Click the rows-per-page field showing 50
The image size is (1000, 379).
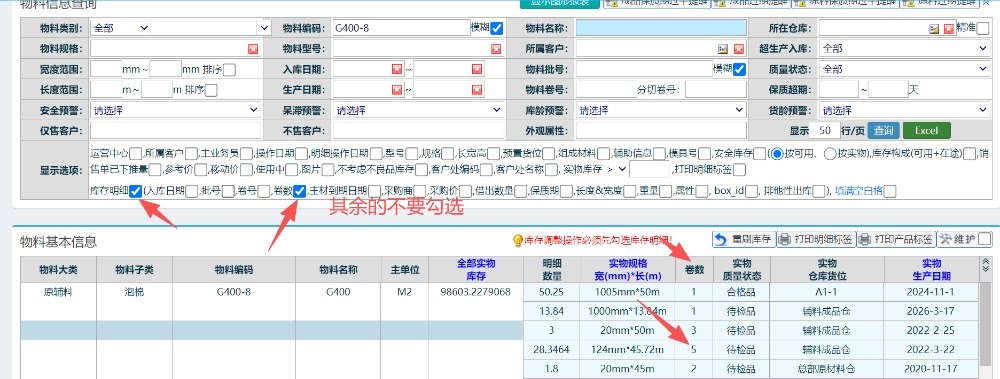pos(825,131)
